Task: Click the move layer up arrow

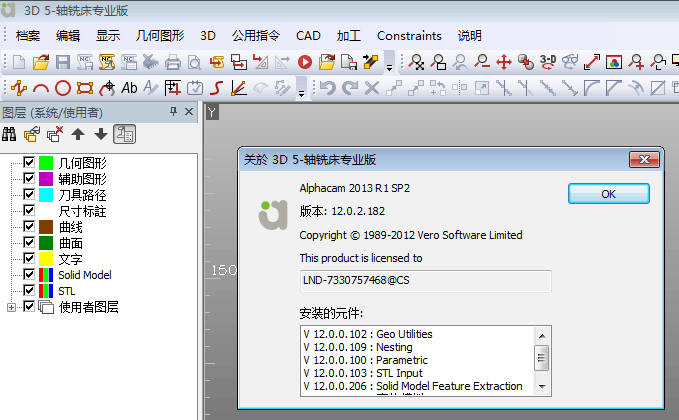Action: [x=78, y=134]
